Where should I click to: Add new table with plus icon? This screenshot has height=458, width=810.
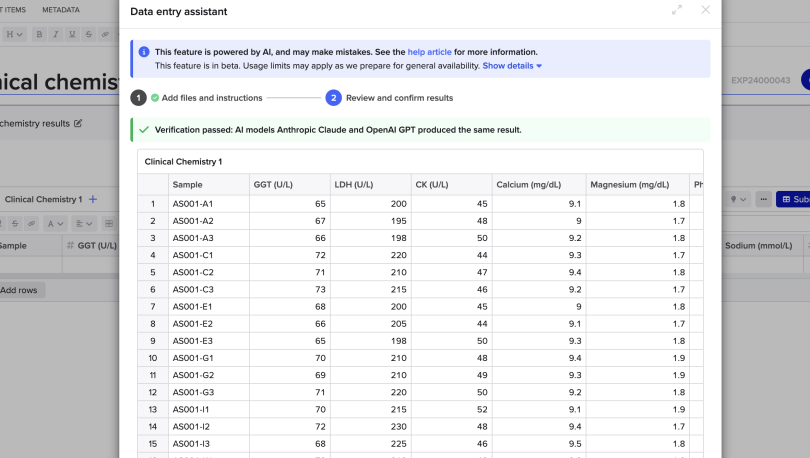(93, 199)
